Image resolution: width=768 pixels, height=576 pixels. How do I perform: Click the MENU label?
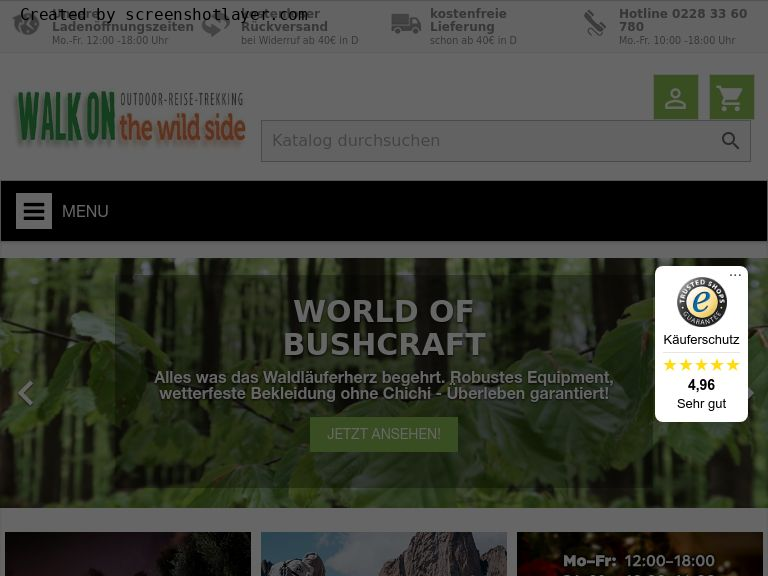[x=85, y=211]
